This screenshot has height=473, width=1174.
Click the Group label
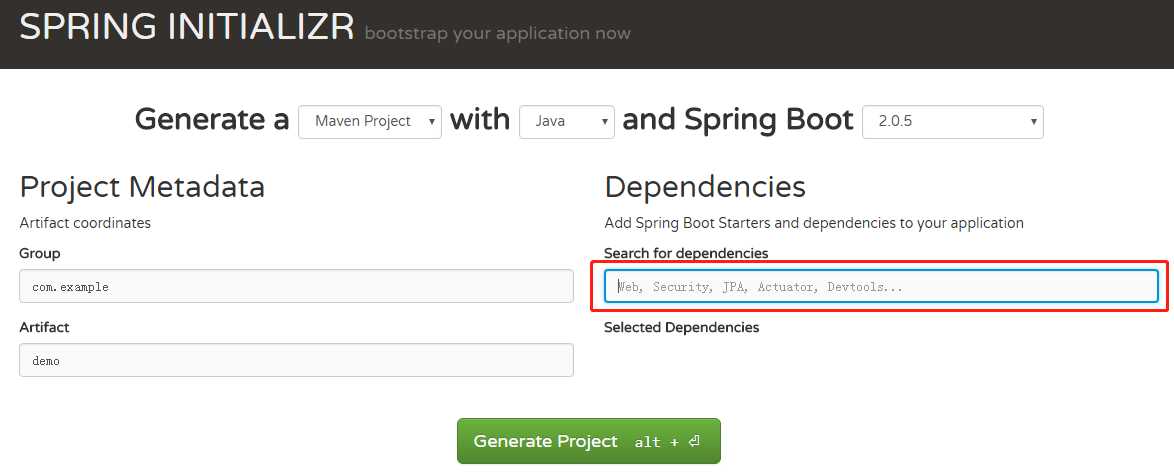tap(40, 254)
